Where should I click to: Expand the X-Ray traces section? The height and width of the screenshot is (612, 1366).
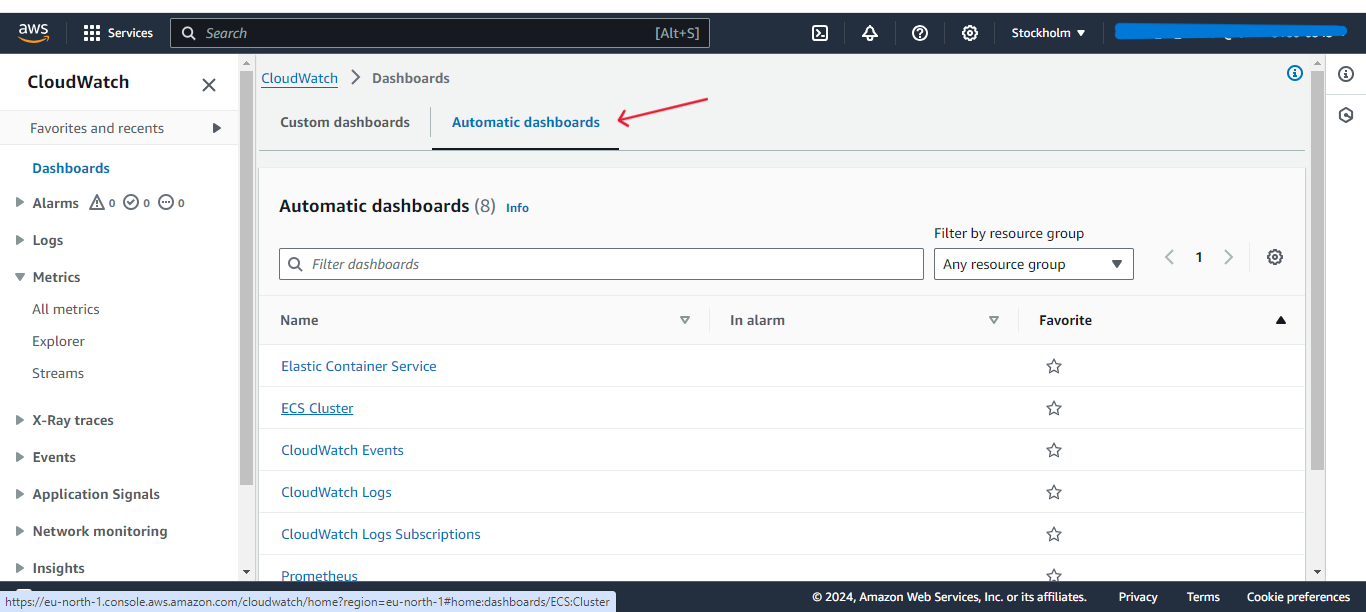click(x=20, y=420)
